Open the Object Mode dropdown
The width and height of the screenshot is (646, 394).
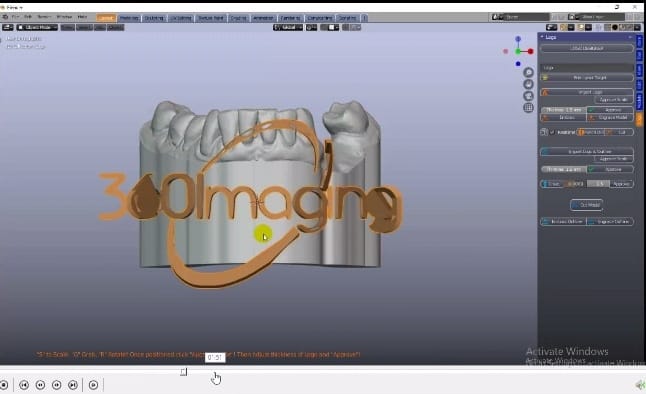point(37,28)
